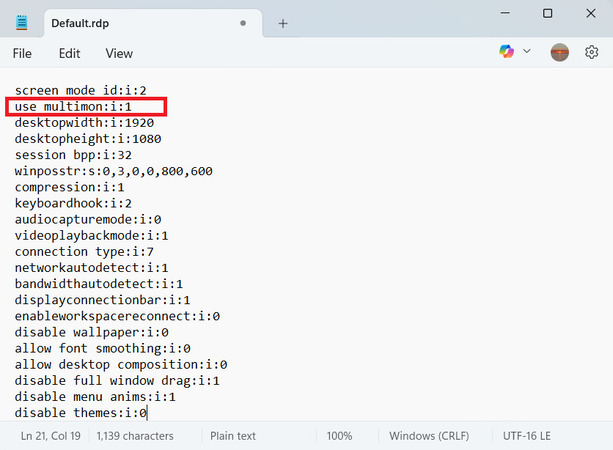
Task: Click the line compression:i:1
Action: pyautogui.click(x=70, y=187)
